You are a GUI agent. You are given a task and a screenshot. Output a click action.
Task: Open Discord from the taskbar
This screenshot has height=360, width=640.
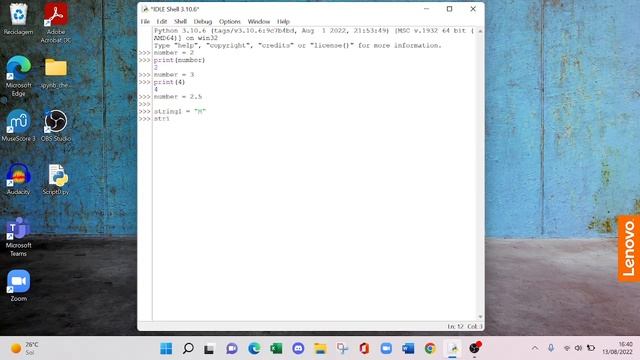pos(298,349)
